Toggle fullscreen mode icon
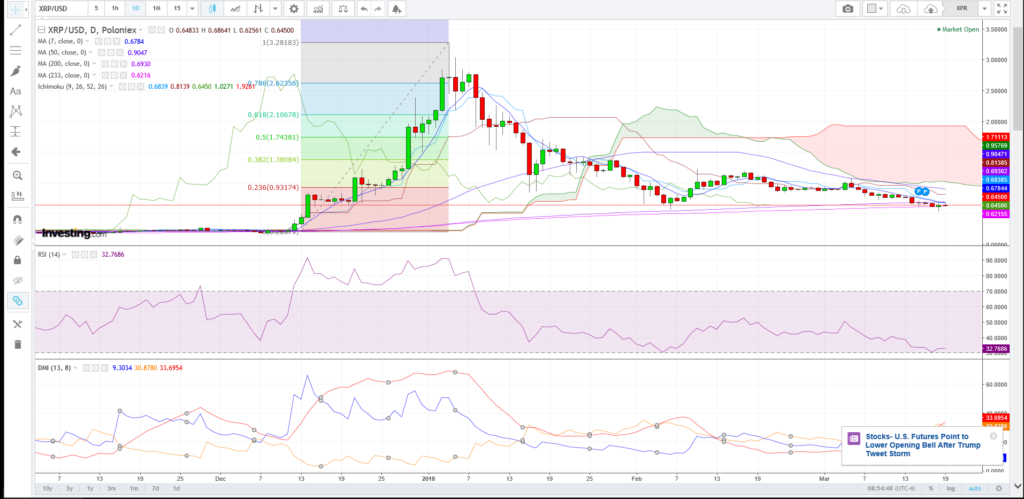 [1002, 8]
